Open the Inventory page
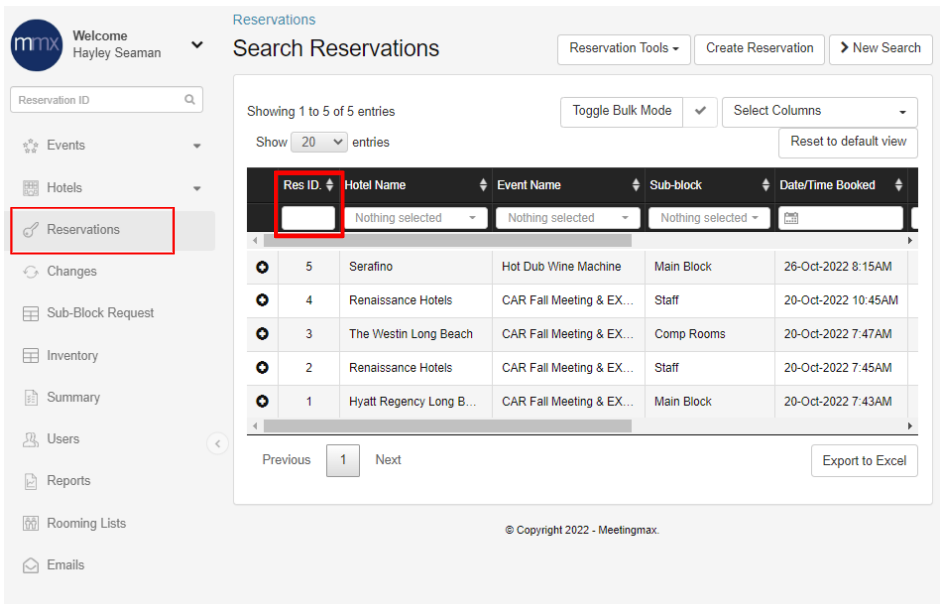The height and width of the screenshot is (611, 944). click(72, 356)
